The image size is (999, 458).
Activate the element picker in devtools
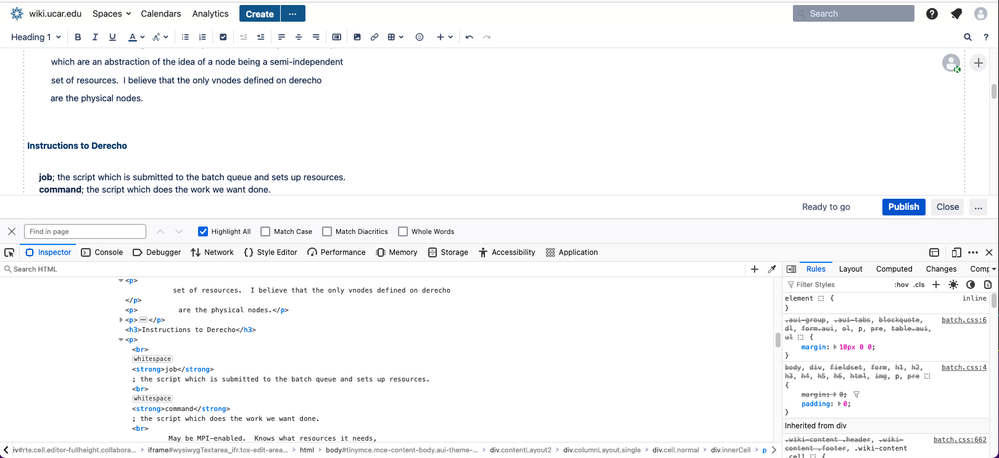(x=9, y=252)
